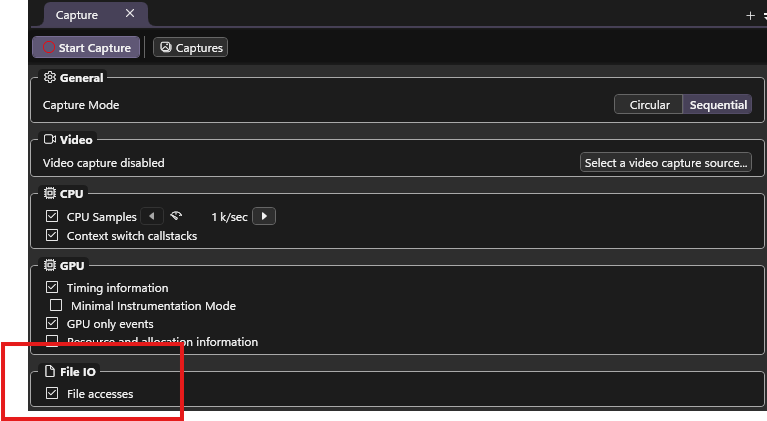Click the File IO document icon
The image size is (767, 421).
pos(49,371)
